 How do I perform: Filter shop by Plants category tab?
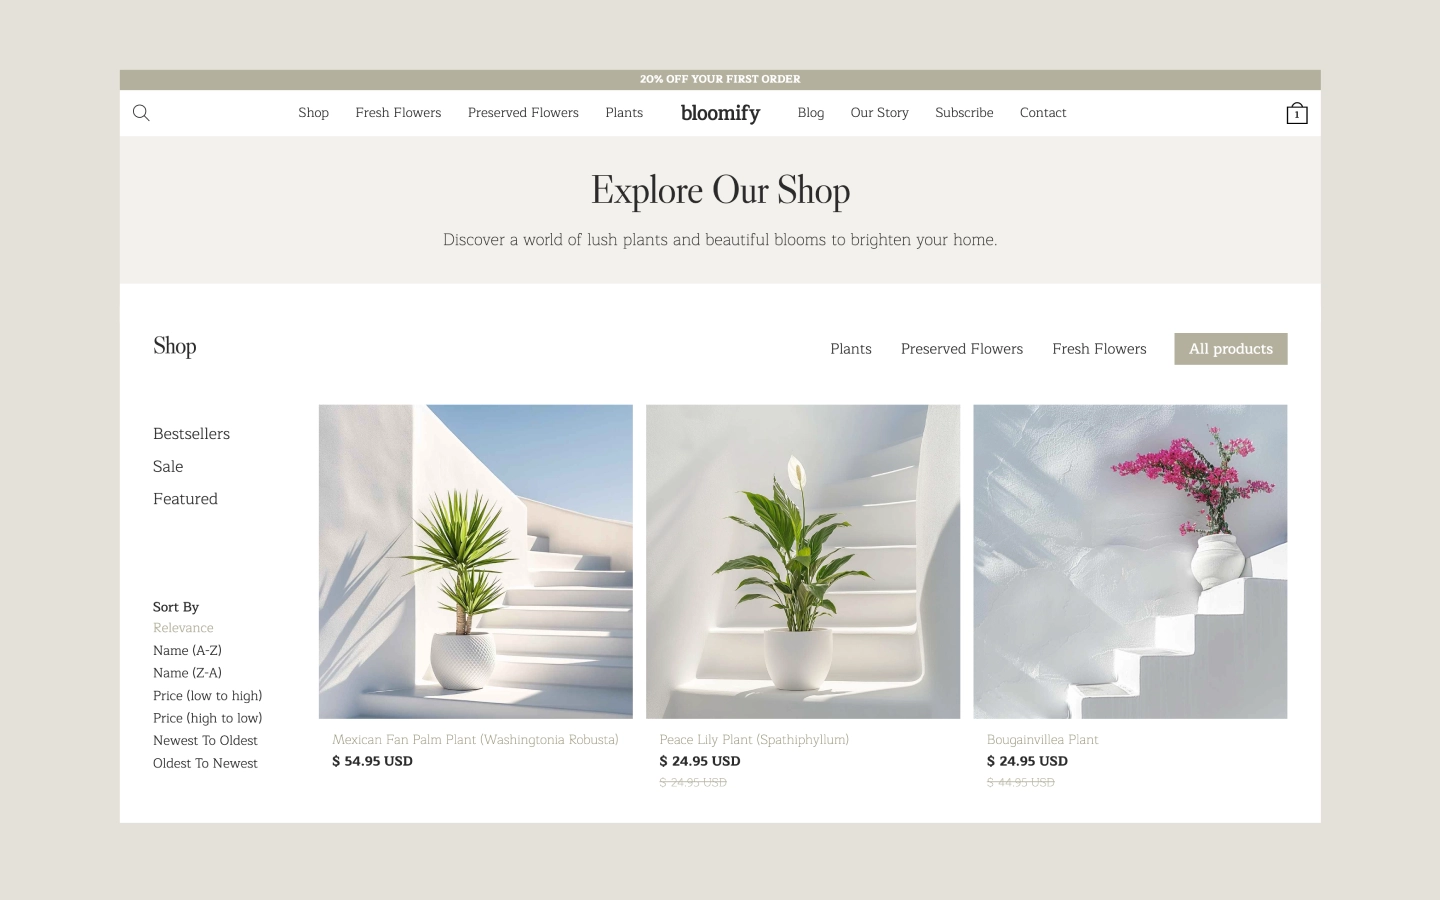pos(851,349)
